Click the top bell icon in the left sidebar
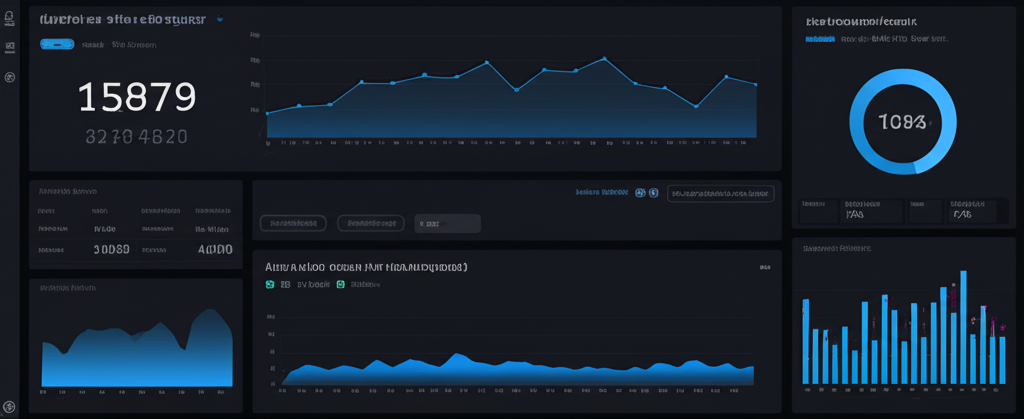 [x=10, y=20]
